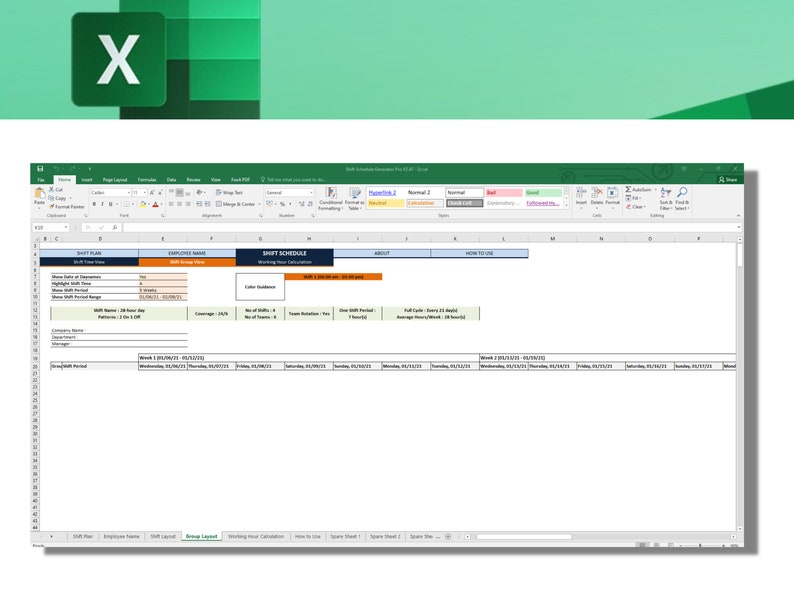Click Decrease Decimal icon
The width and height of the screenshot is (794, 596).
pos(310,204)
